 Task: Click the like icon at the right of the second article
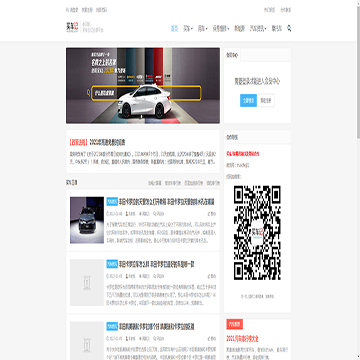point(210,276)
